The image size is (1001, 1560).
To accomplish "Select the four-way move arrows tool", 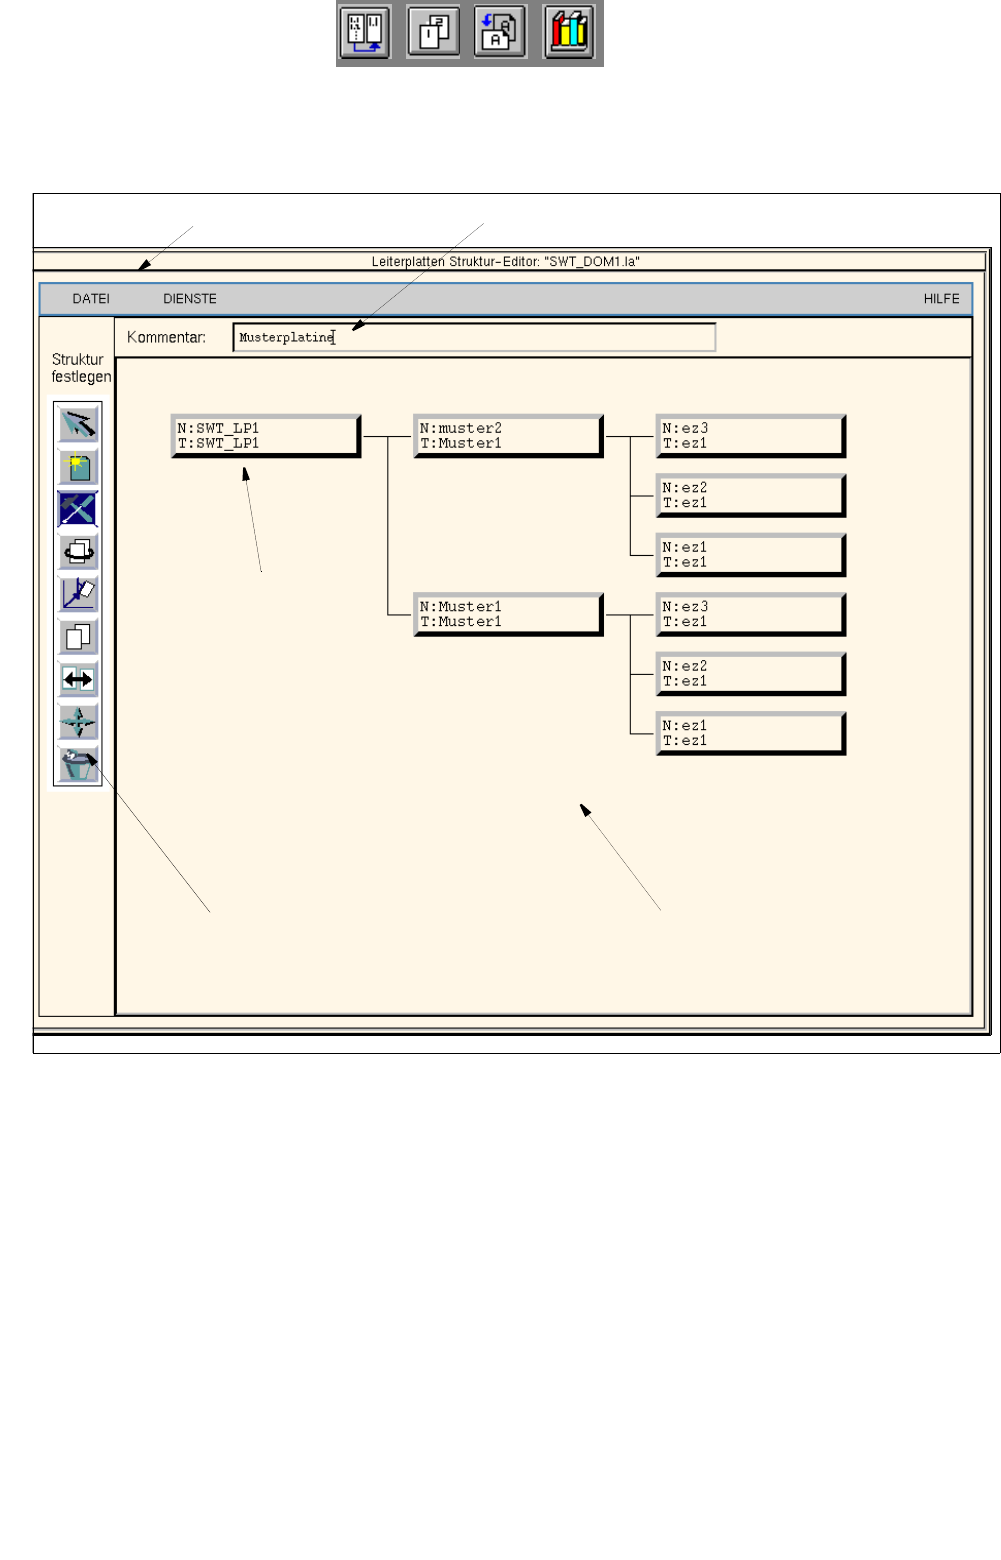I will pyautogui.click(x=78, y=722).
